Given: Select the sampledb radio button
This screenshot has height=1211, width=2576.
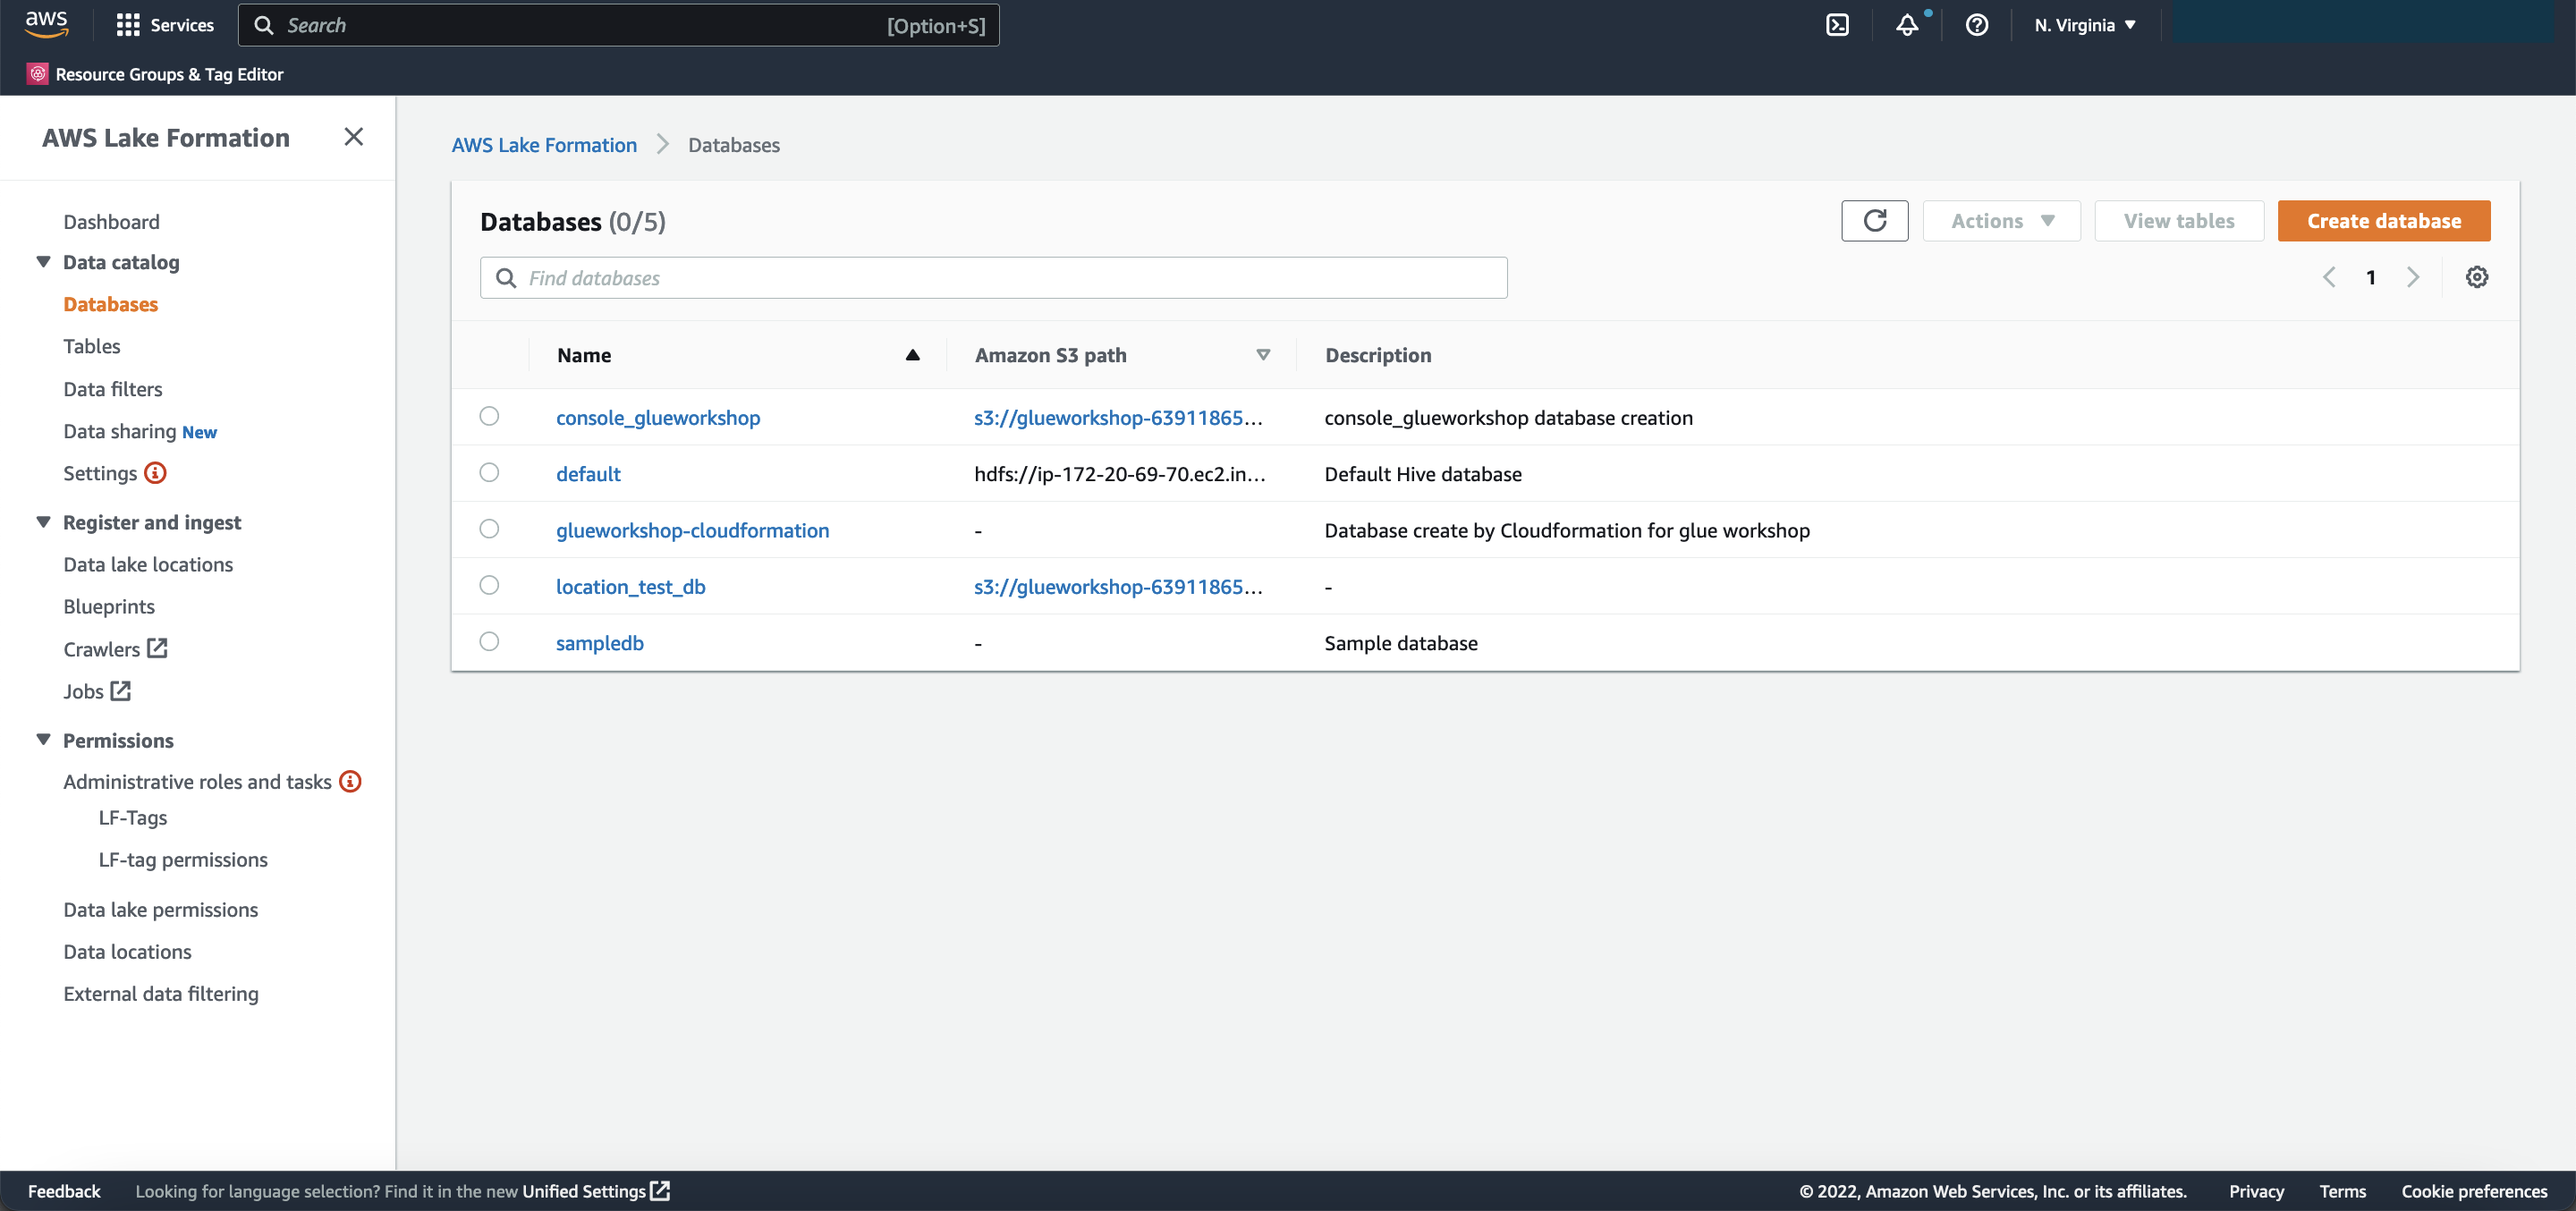Looking at the screenshot, I should 489,641.
